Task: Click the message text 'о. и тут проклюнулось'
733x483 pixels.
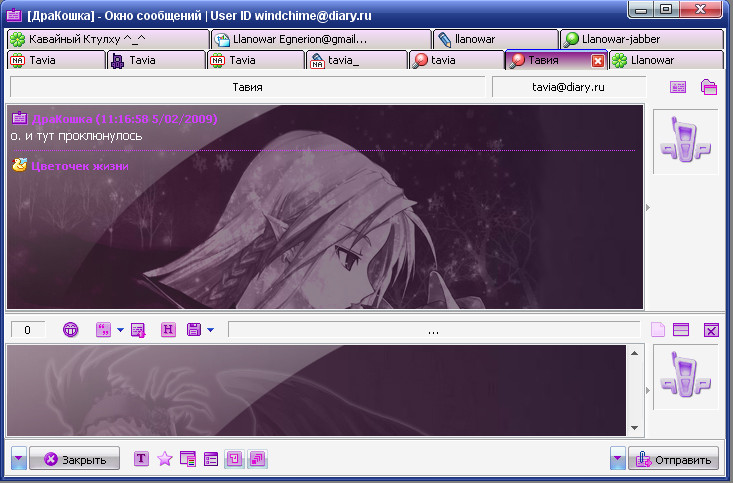Action: point(76,136)
